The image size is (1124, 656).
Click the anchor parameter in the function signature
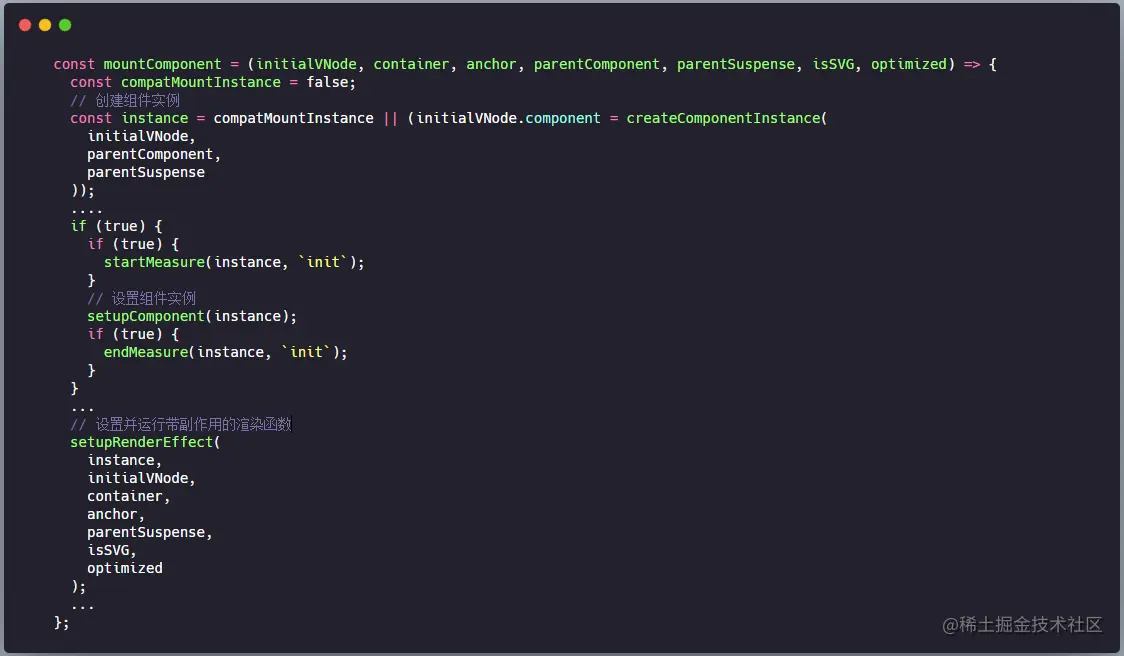pos(491,65)
